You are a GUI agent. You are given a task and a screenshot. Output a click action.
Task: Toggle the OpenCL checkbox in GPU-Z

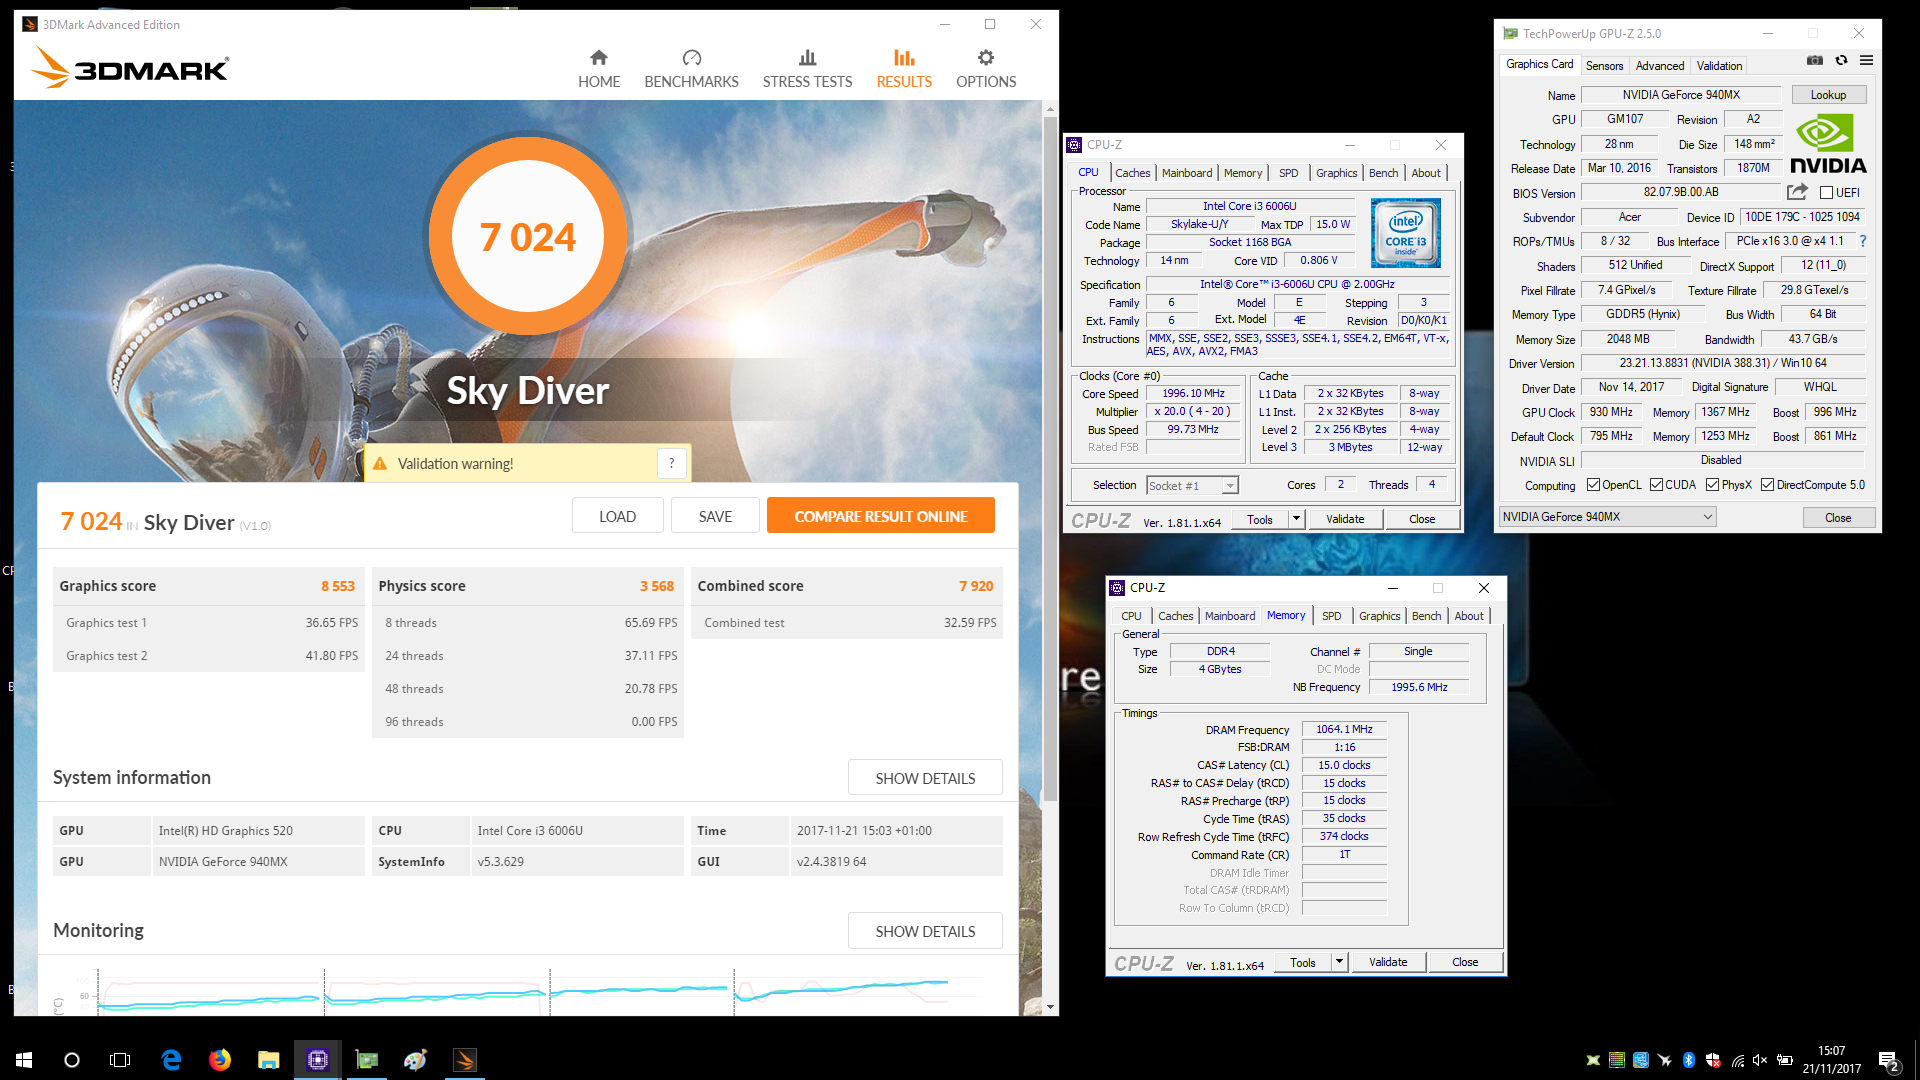pyautogui.click(x=1593, y=485)
